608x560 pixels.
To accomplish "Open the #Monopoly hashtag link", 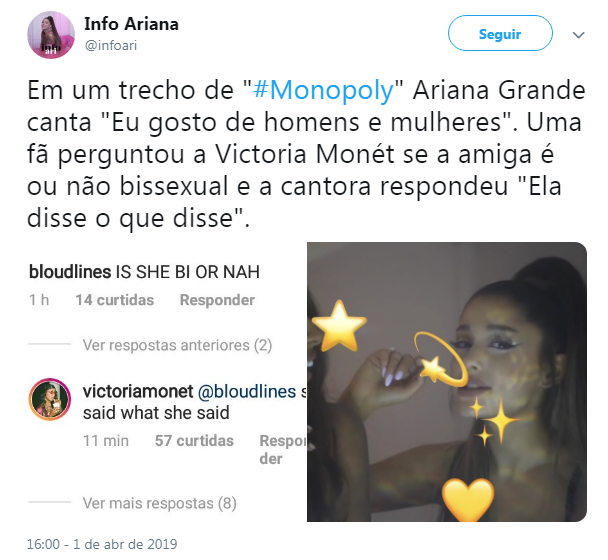I will pos(323,90).
